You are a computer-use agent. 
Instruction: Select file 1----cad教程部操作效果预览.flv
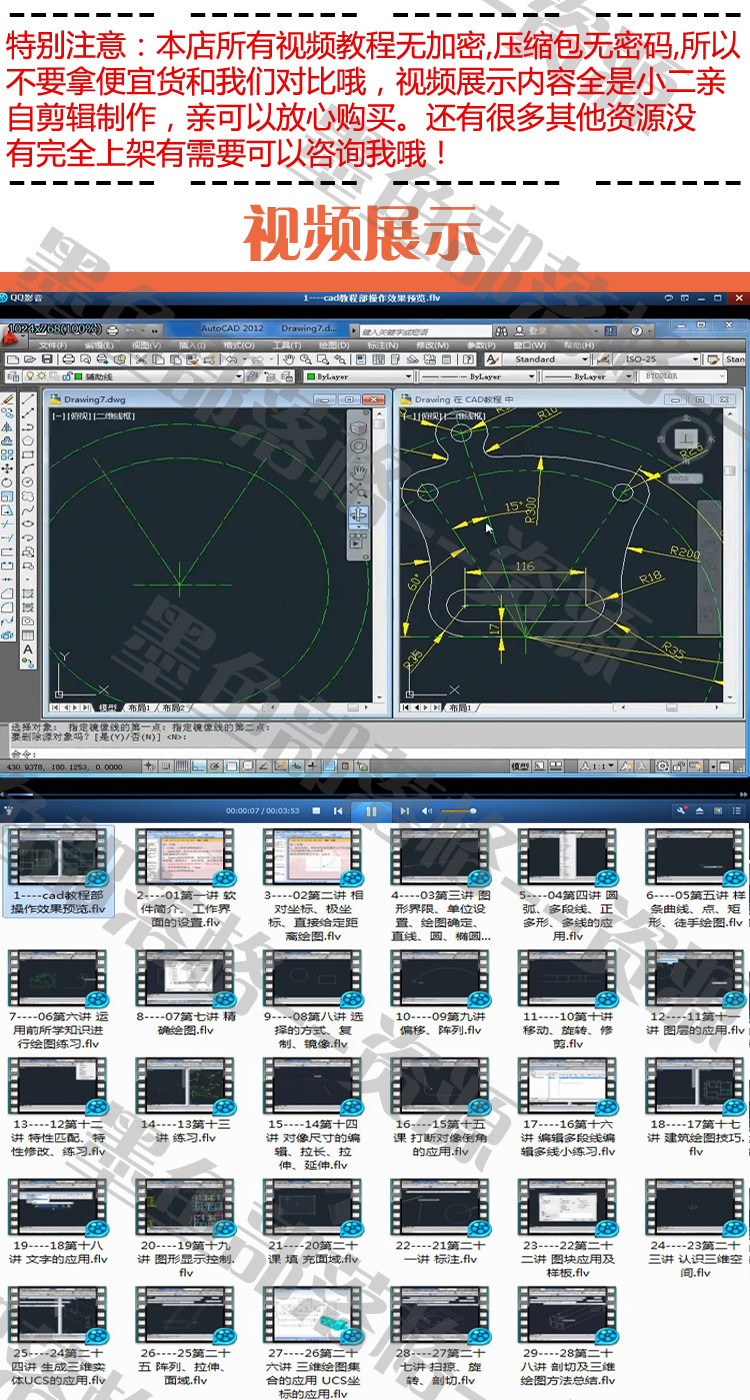click(58, 871)
